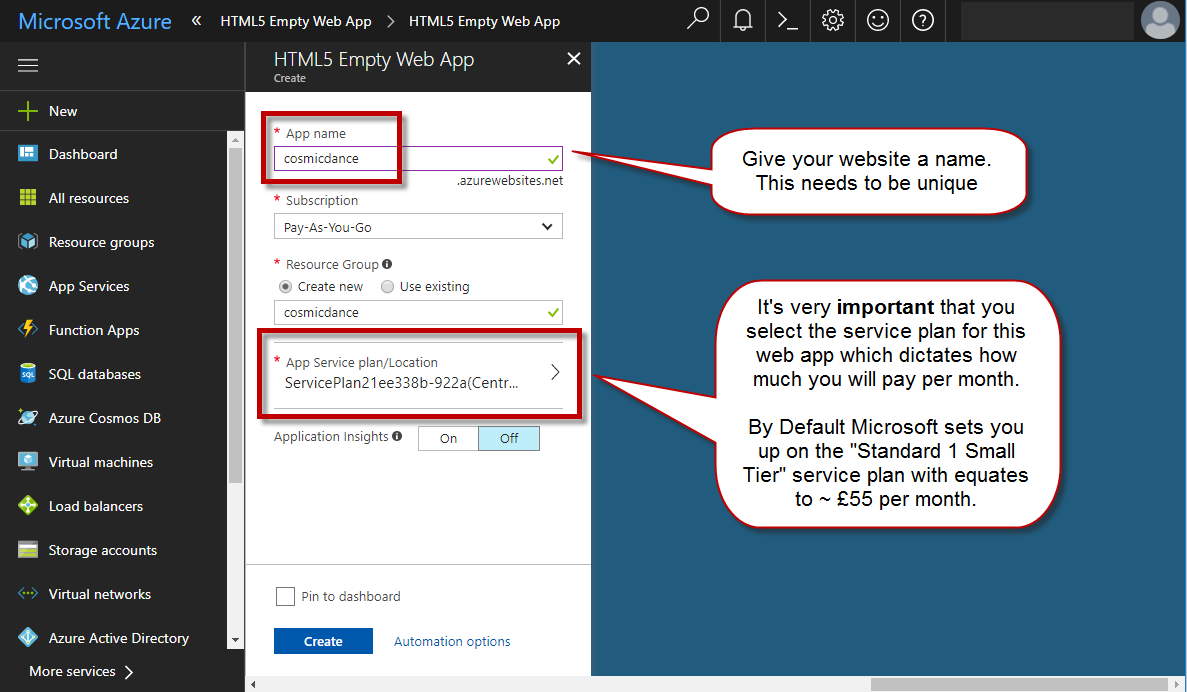Click the Function Apps lightning icon

point(28,329)
